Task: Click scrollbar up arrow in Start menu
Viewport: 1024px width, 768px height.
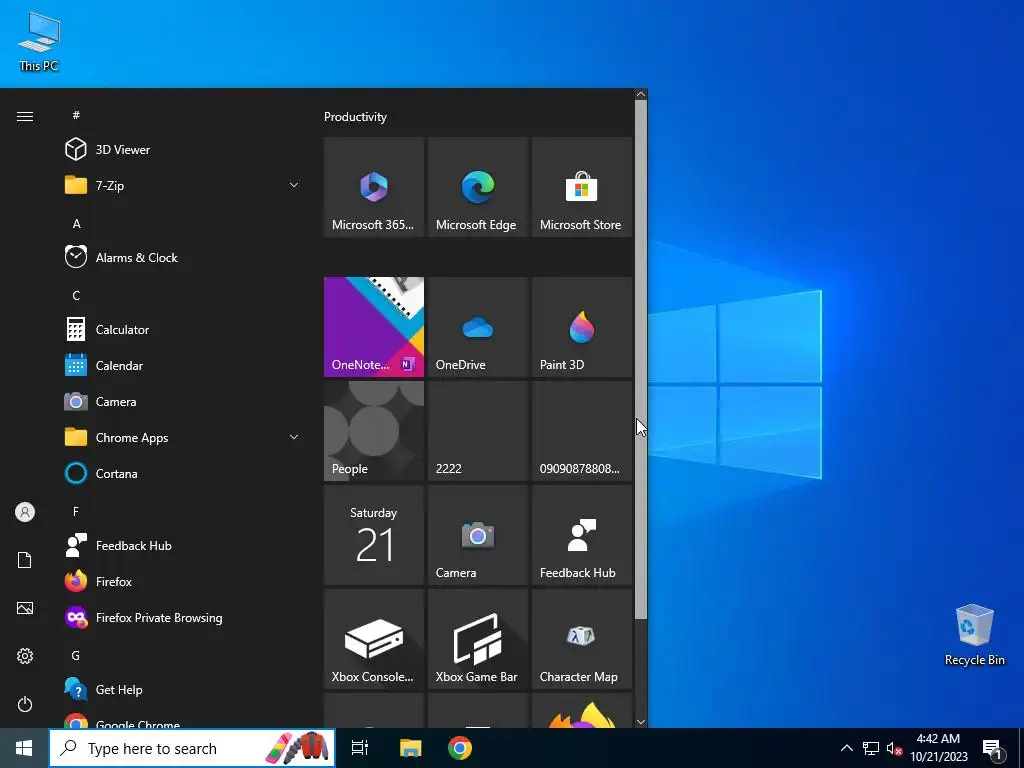Action: [x=641, y=94]
